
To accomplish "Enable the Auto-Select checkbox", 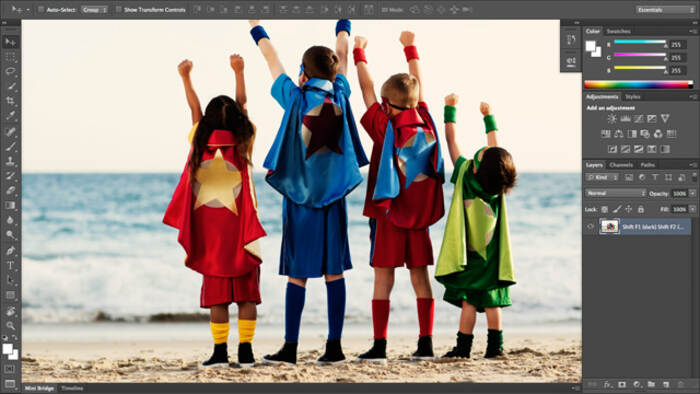I will 41,9.
